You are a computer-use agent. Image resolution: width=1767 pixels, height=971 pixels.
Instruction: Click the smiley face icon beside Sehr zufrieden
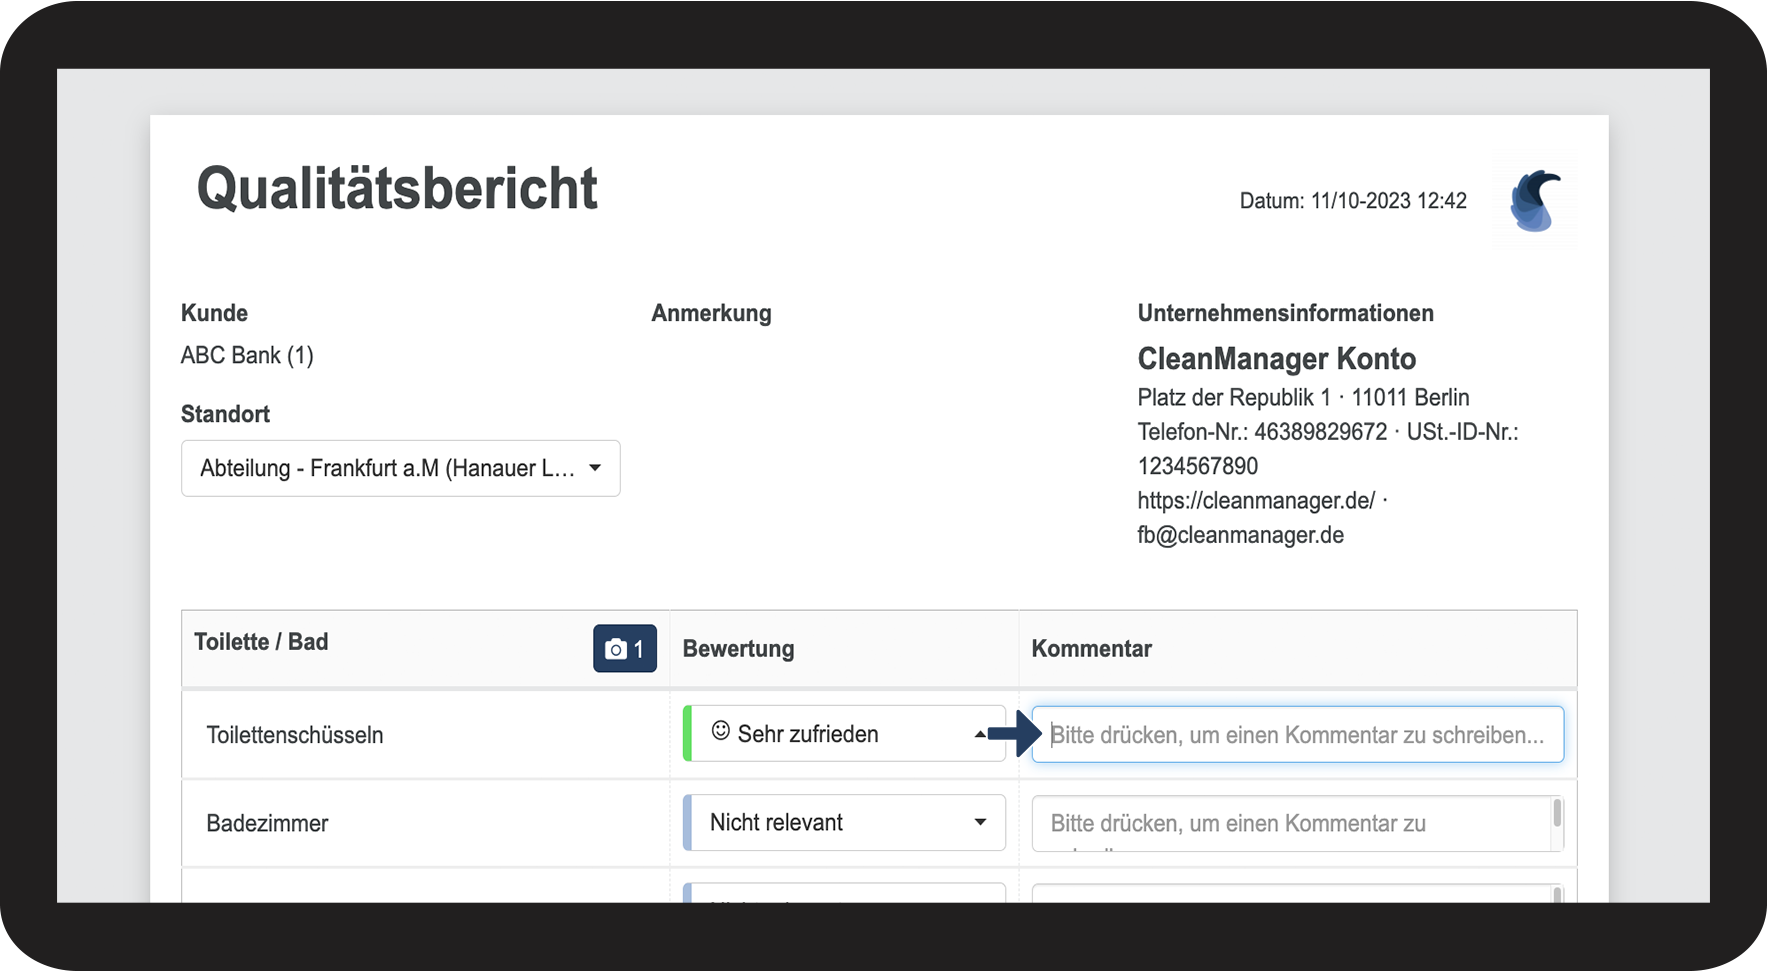(x=720, y=732)
